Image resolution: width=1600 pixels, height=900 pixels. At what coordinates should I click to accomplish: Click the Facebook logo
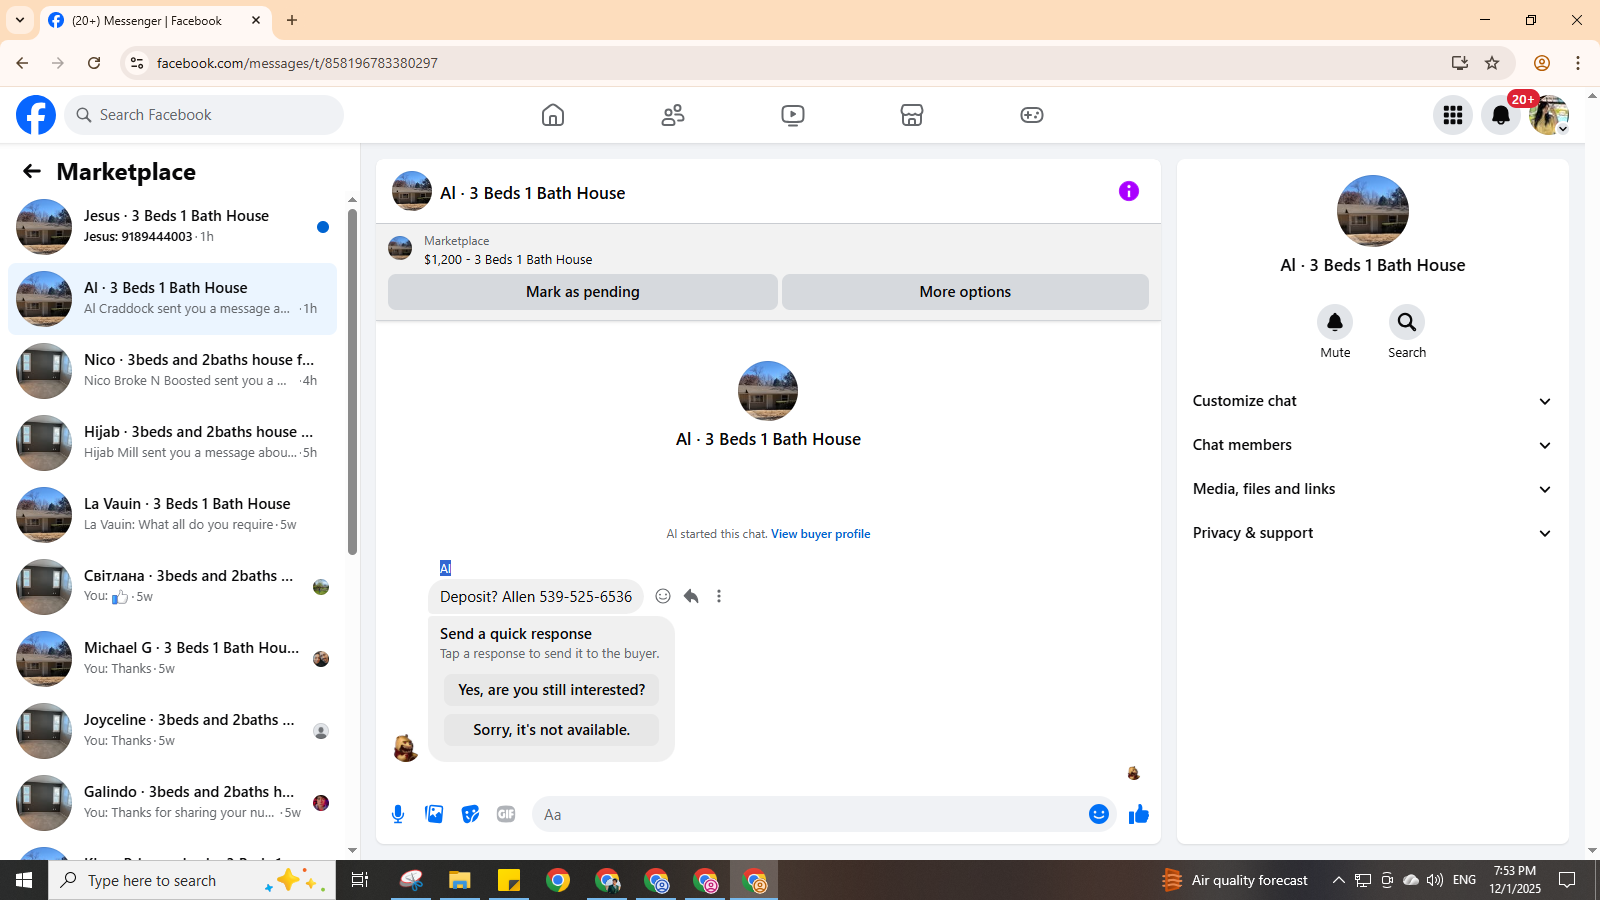pyautogui.click(x=36, y=115)
